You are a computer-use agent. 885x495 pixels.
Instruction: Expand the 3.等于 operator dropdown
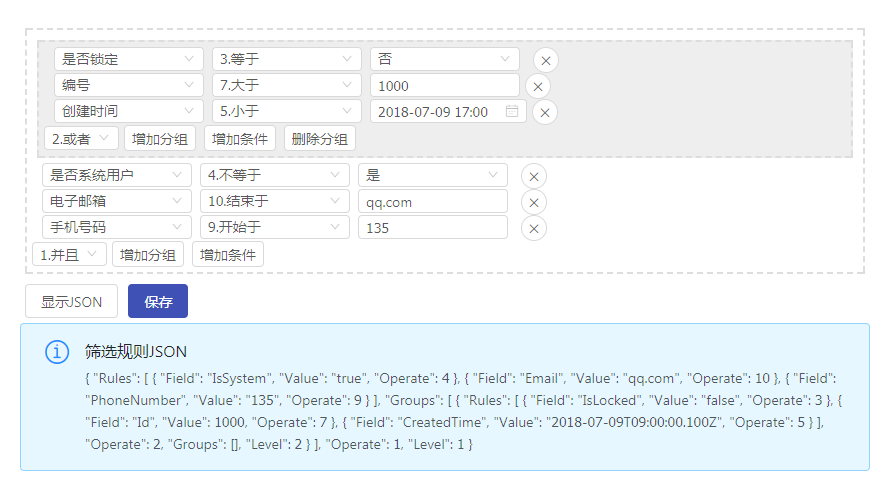click(287, 60)
